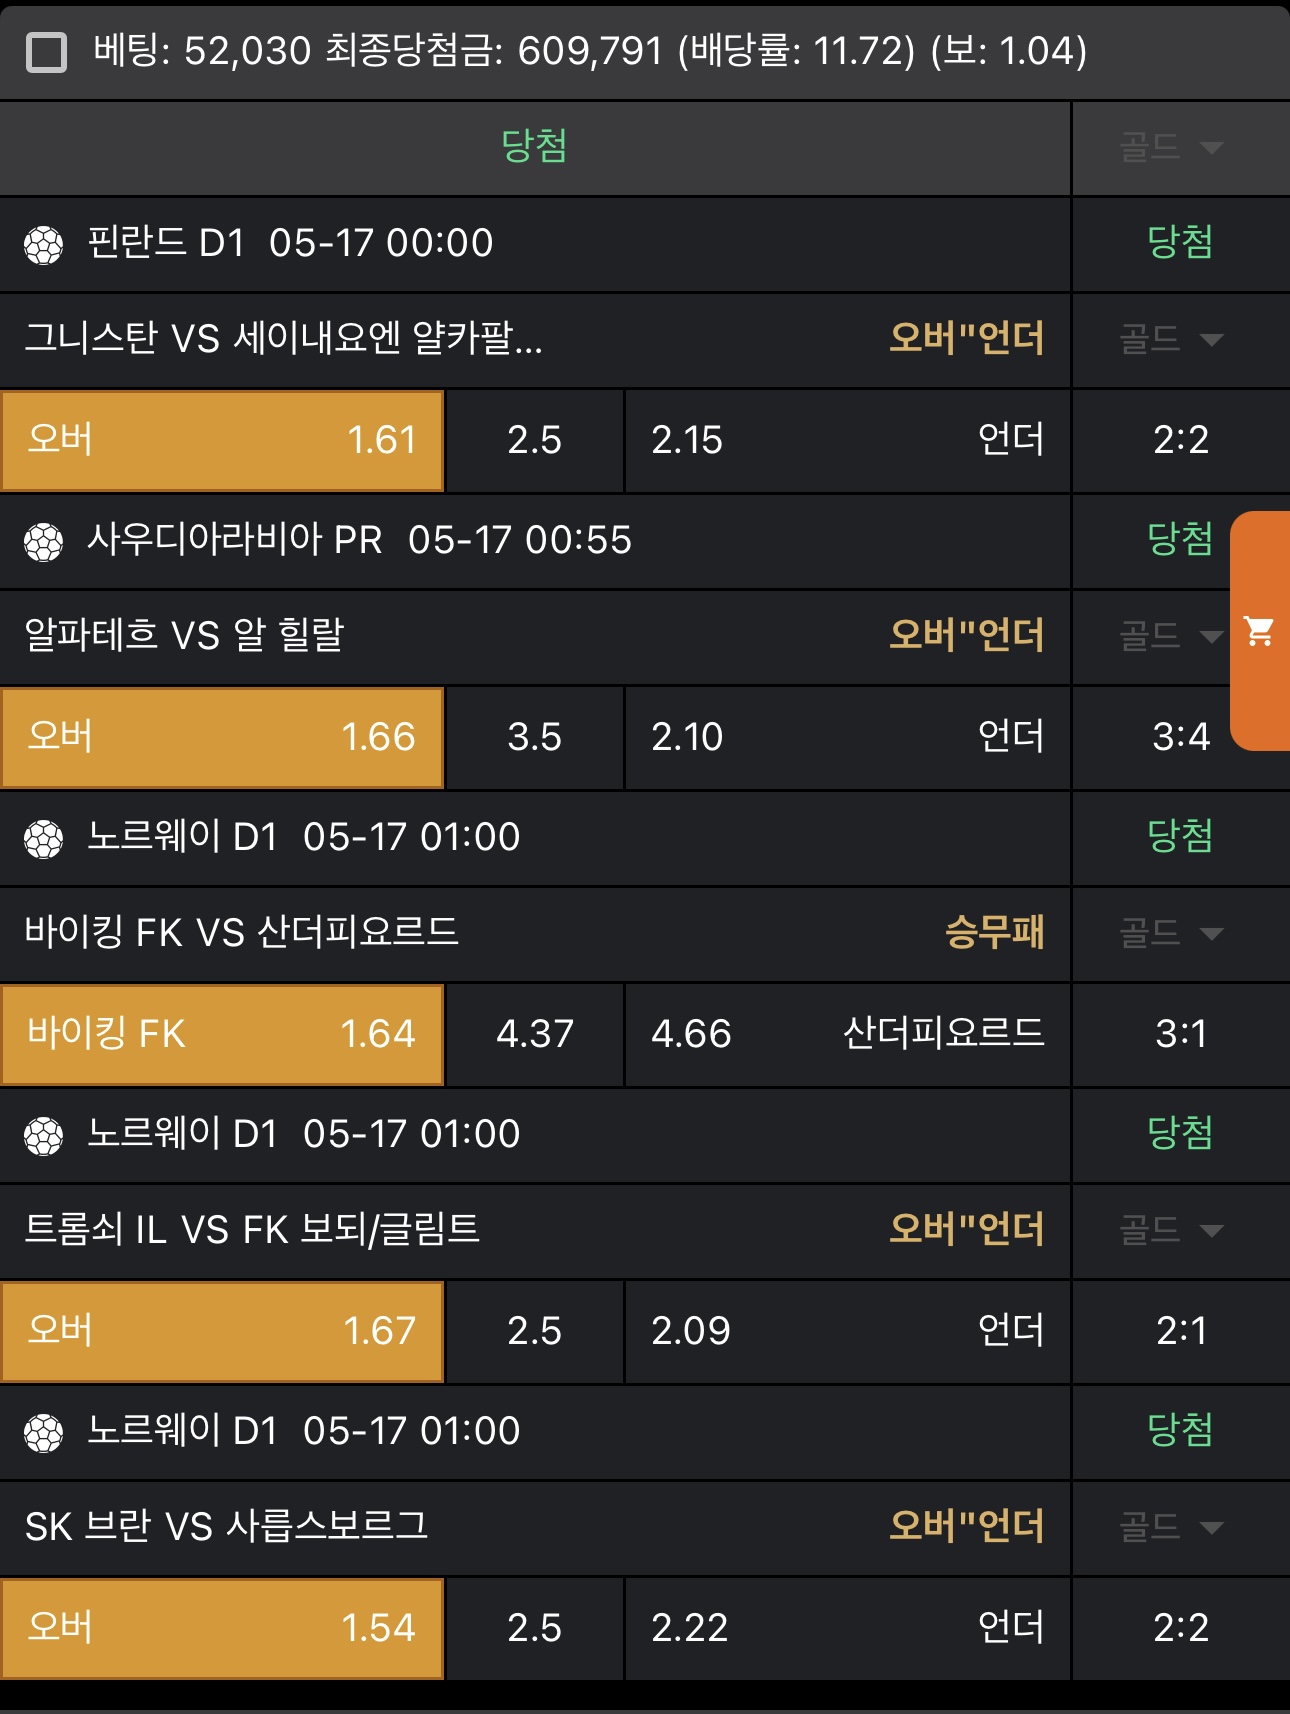Click soccer ball icon beside 핀란드 D1
Screen dimensions: 1290x1714
(44, 244)
